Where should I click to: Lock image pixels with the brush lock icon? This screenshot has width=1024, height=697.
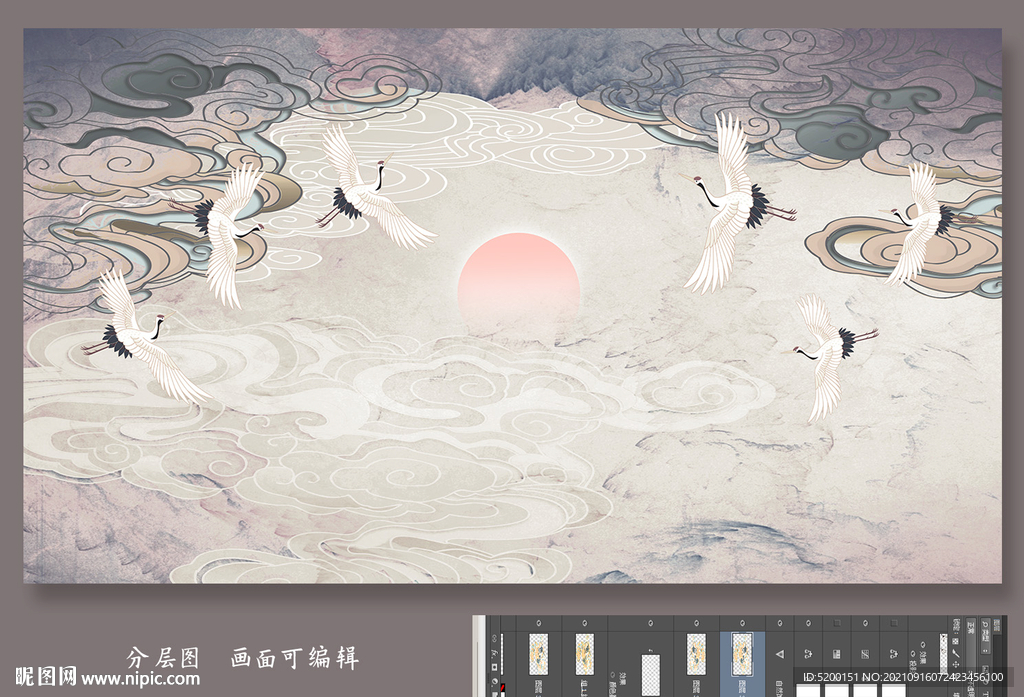click(x=956, y=653)
